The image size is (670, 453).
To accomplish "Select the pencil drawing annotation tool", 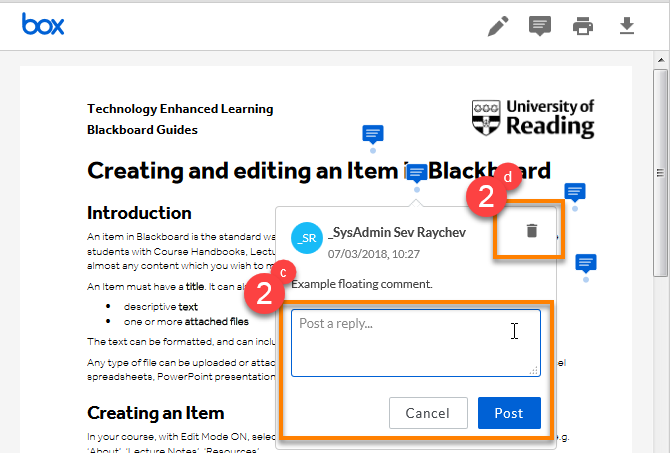I will click(x=498, y=26).
